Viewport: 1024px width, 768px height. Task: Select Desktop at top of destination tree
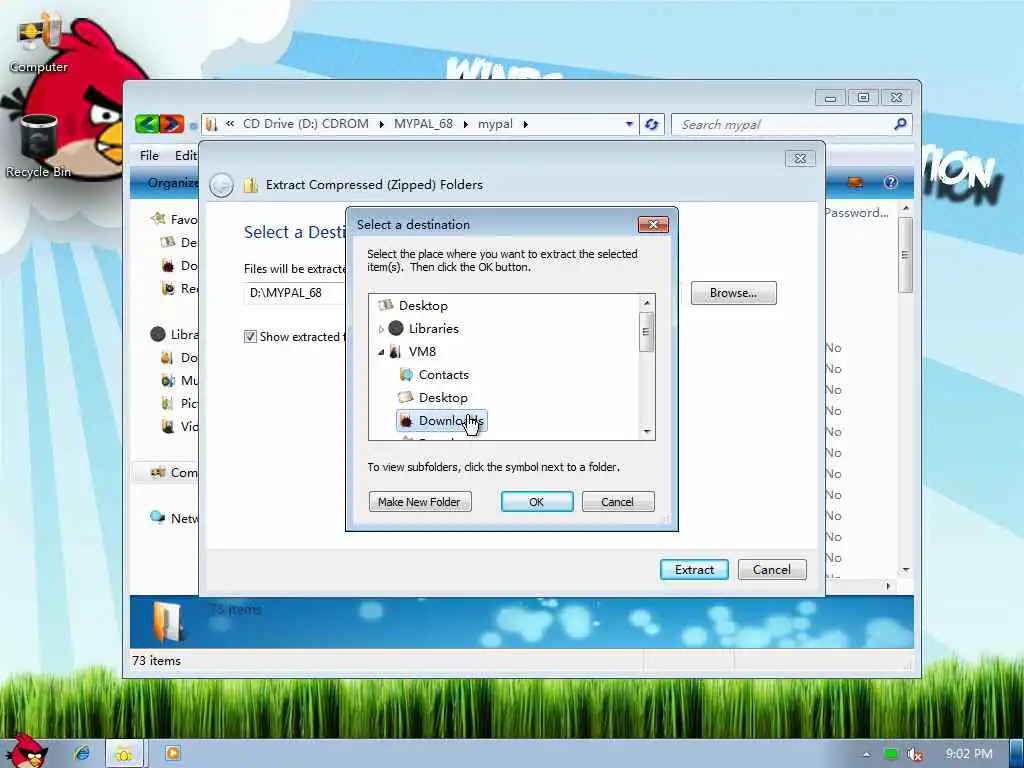423,306
